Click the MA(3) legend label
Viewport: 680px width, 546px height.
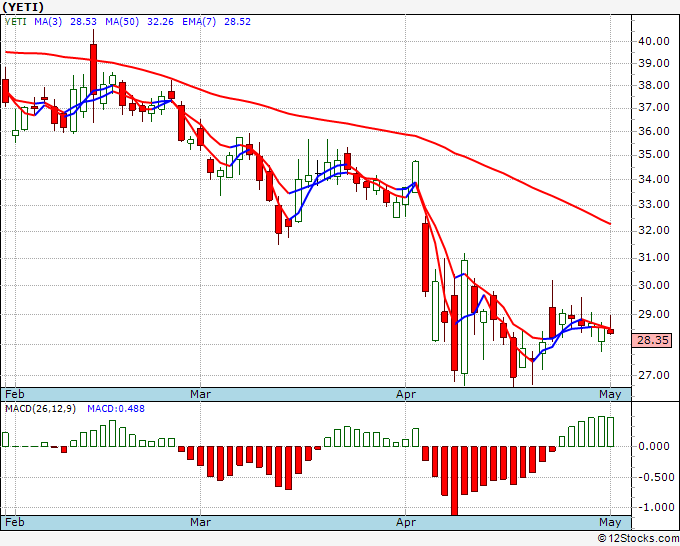point(48,21)
